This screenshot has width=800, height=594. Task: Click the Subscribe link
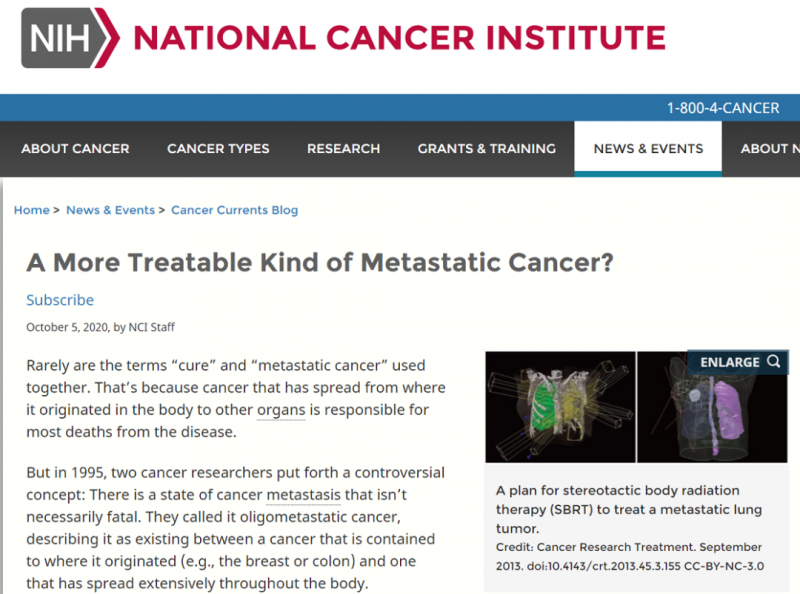point(60,300)
